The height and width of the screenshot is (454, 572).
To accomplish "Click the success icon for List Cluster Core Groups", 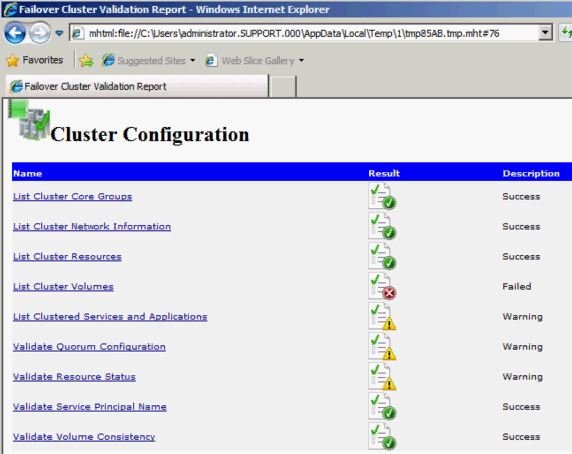I will click(382, 197).
